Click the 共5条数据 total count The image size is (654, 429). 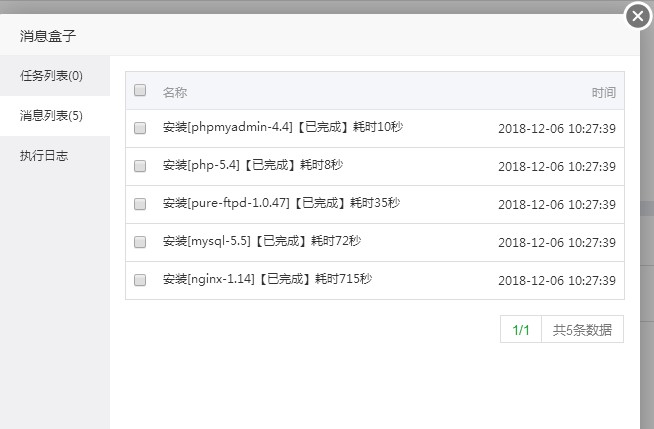pos(582,330)
